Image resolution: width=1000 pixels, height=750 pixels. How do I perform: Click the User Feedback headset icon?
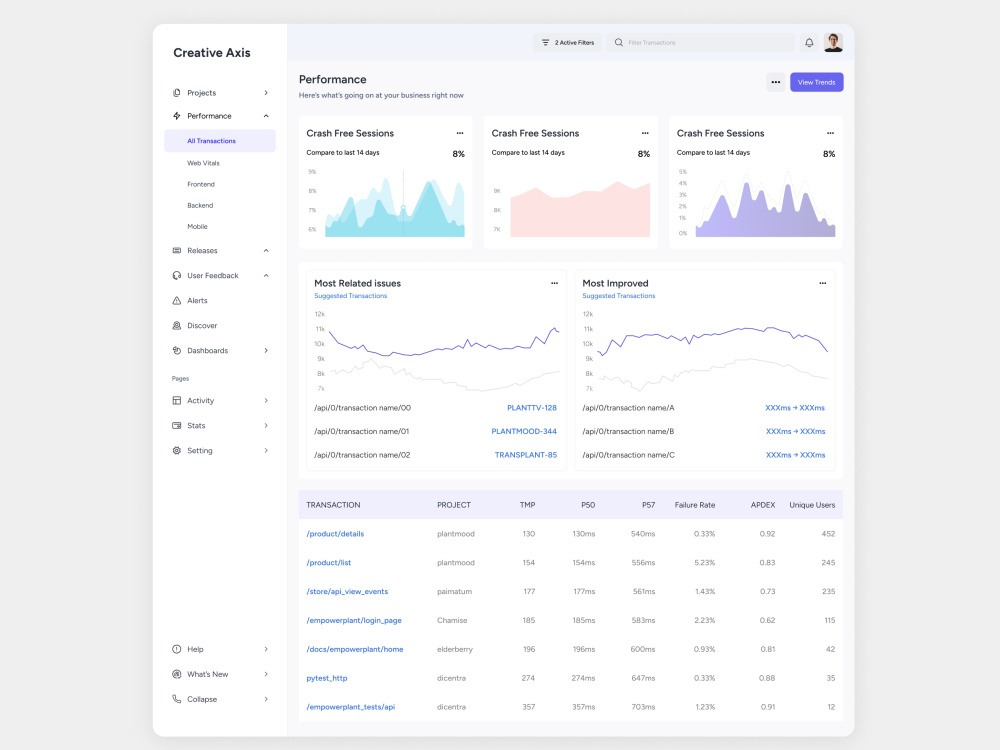click(177, 276)
